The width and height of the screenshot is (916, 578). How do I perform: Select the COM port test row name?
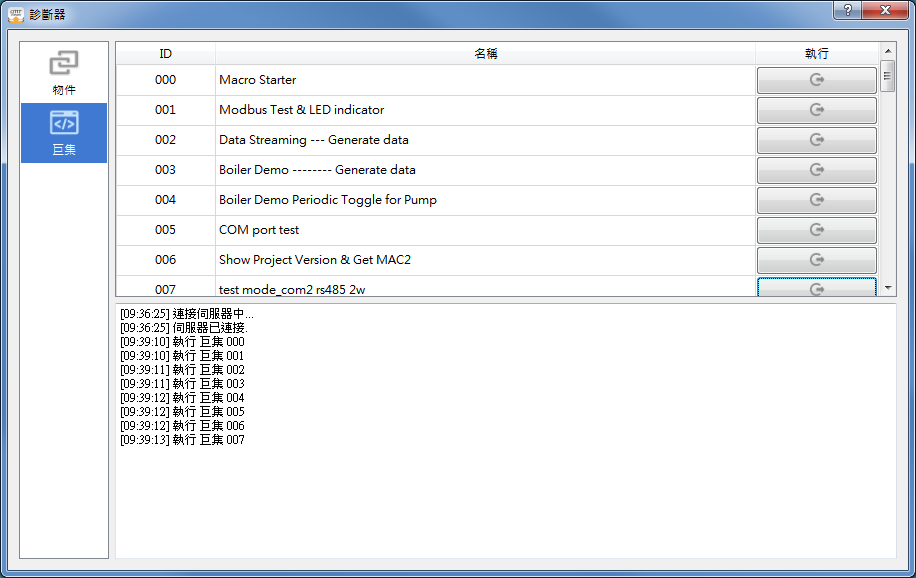point(259,230)
